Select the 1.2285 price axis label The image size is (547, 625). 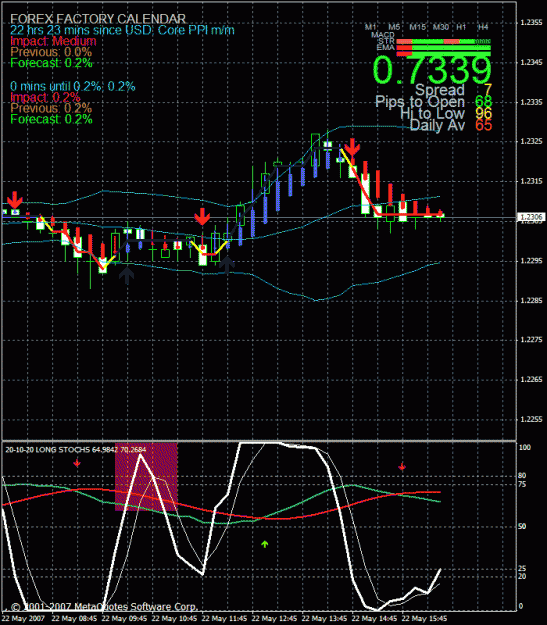531,300
